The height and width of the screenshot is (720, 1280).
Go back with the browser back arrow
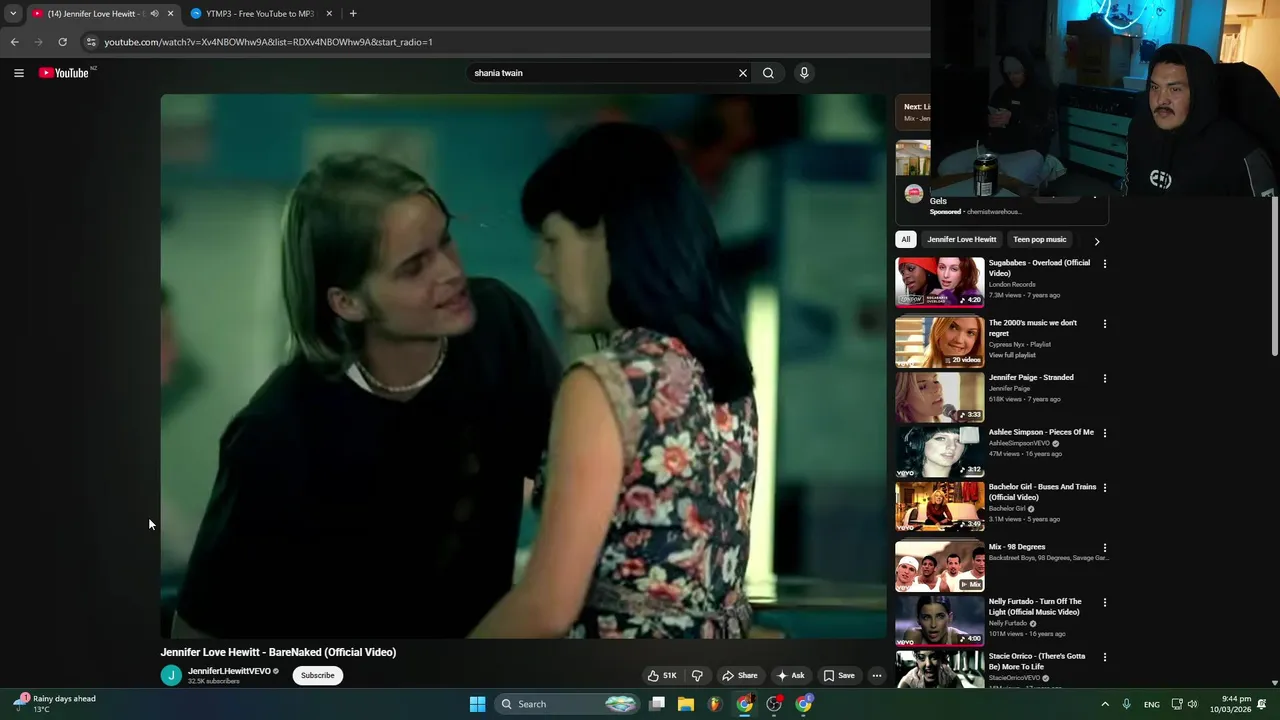point(14,42)
